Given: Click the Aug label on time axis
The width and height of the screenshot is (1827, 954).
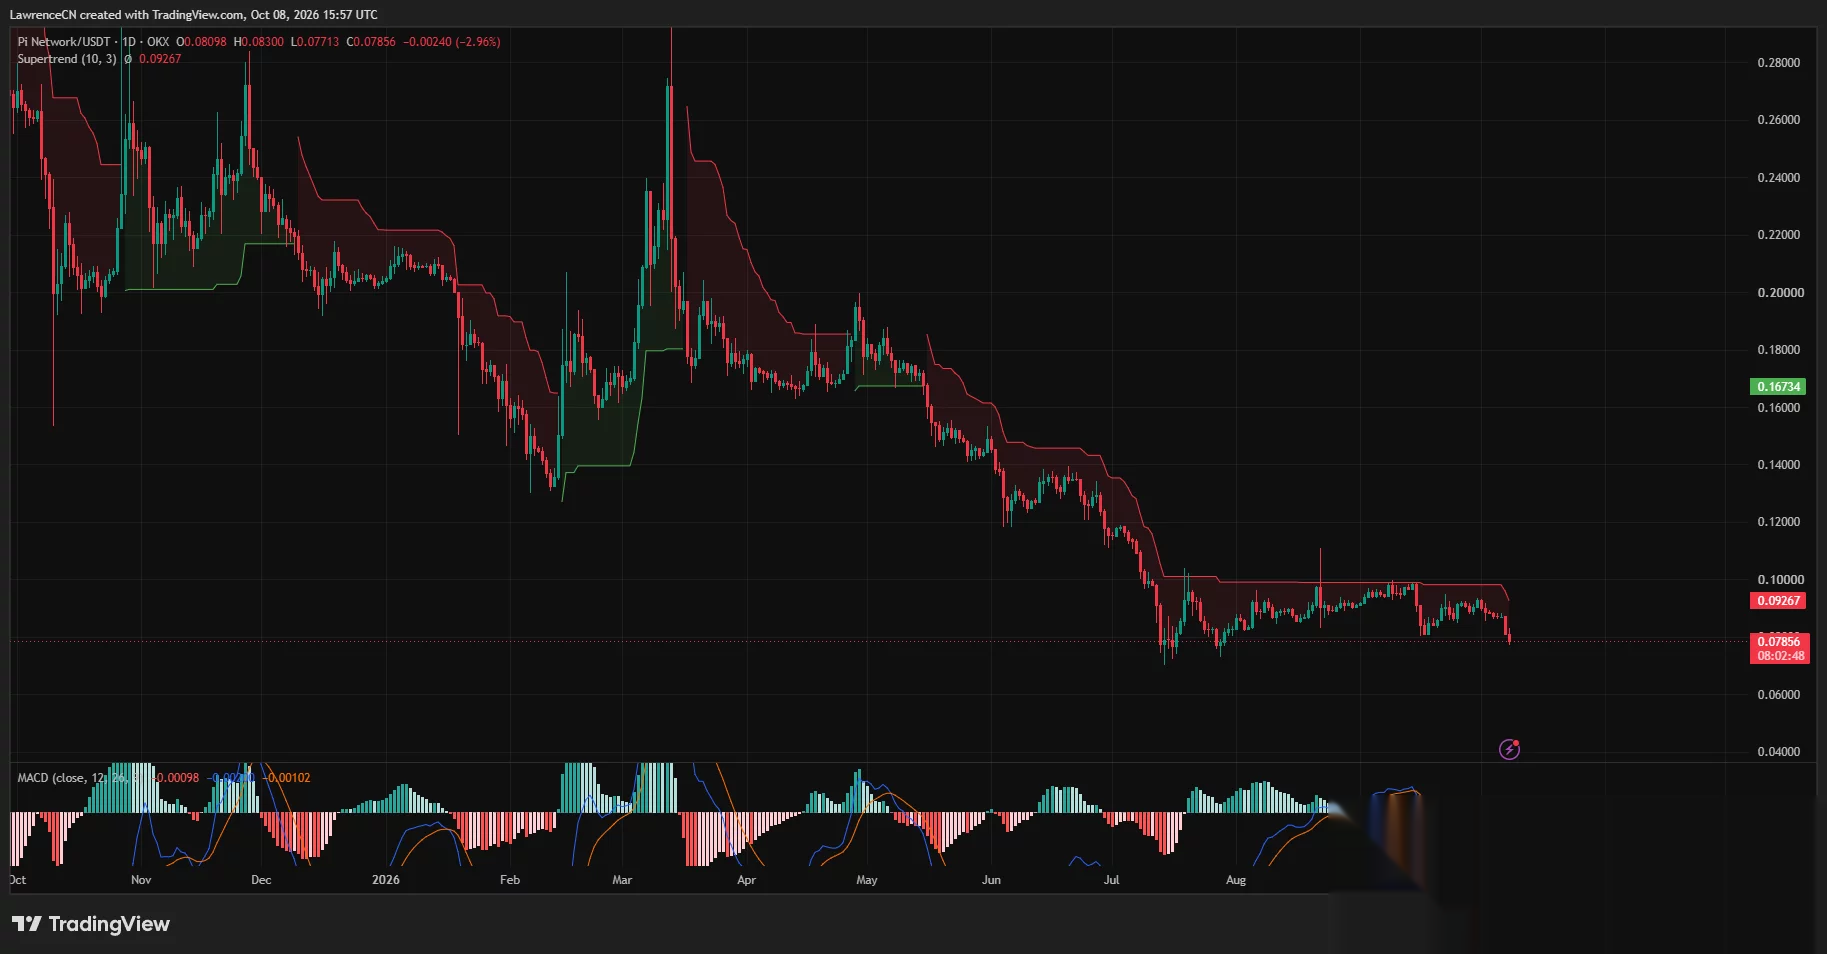Looking at the screenshot, I should coord(1236,880).
